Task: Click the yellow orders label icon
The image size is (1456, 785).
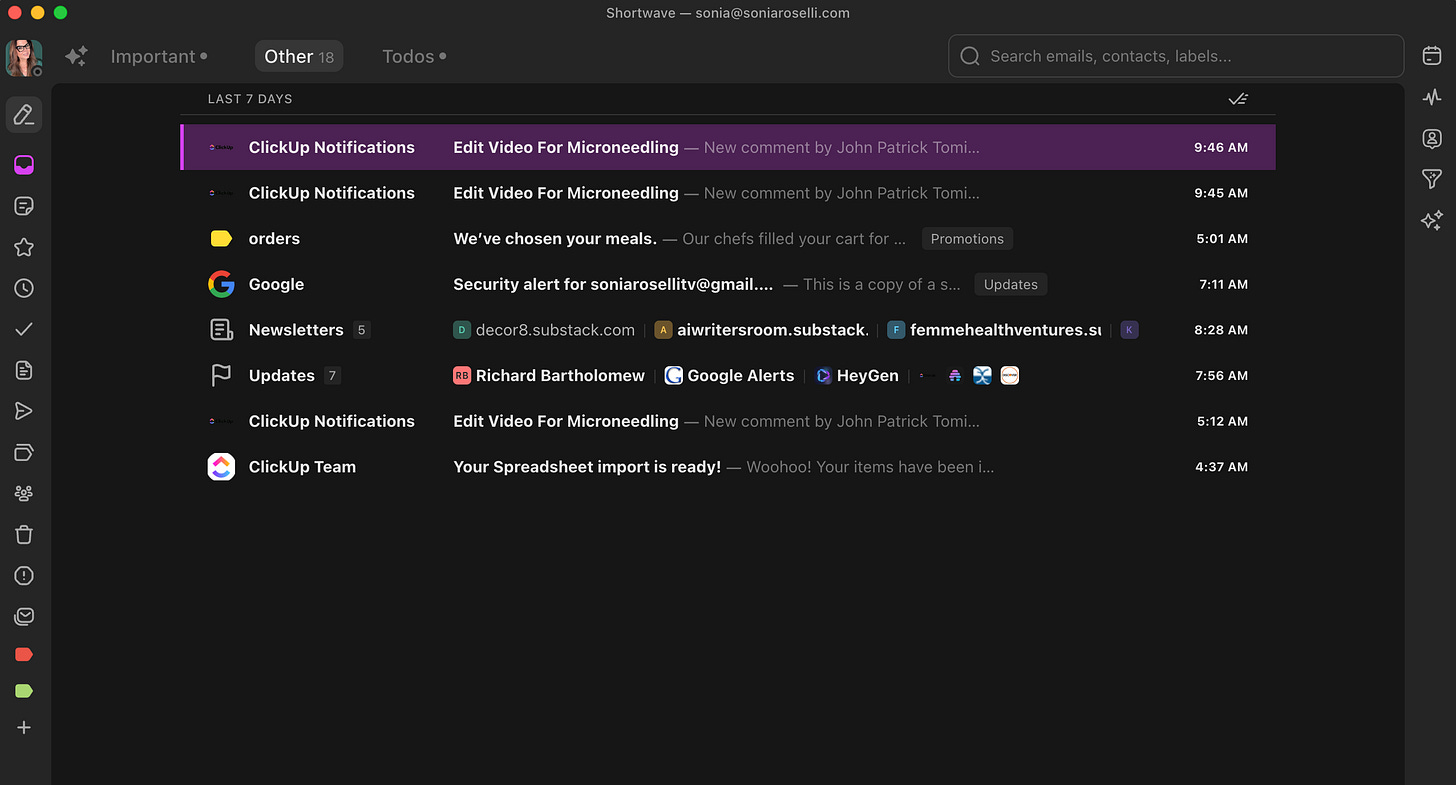Action: (x=221, y=239)
